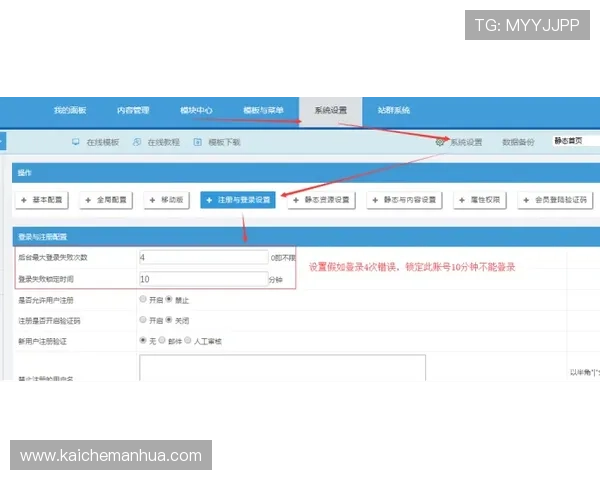This screenshot has width=600, height=480.
Task: Click the 新用户注册验证 label
Action: tap(42, 341)
